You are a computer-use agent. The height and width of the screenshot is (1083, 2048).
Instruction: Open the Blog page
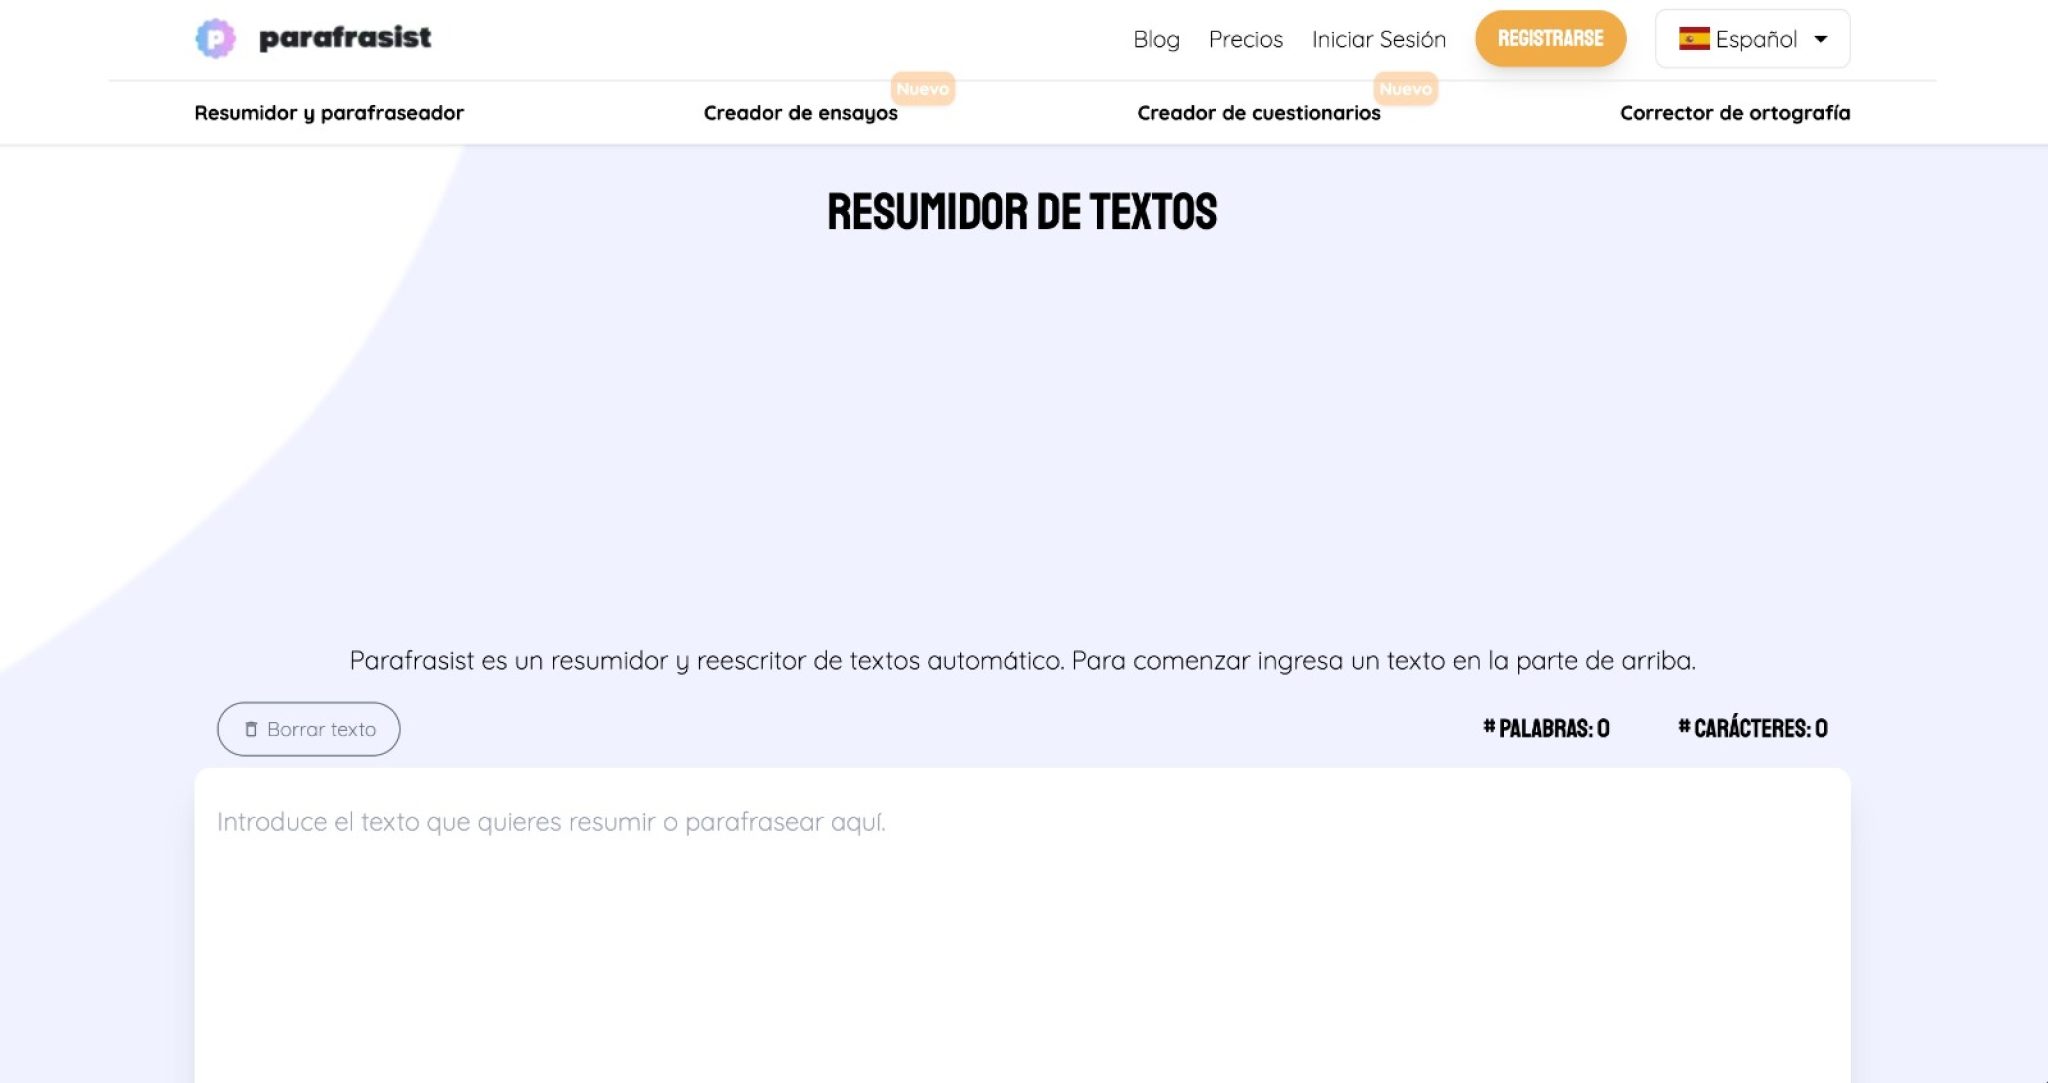pyautogui.click(x=1156, y=39)
